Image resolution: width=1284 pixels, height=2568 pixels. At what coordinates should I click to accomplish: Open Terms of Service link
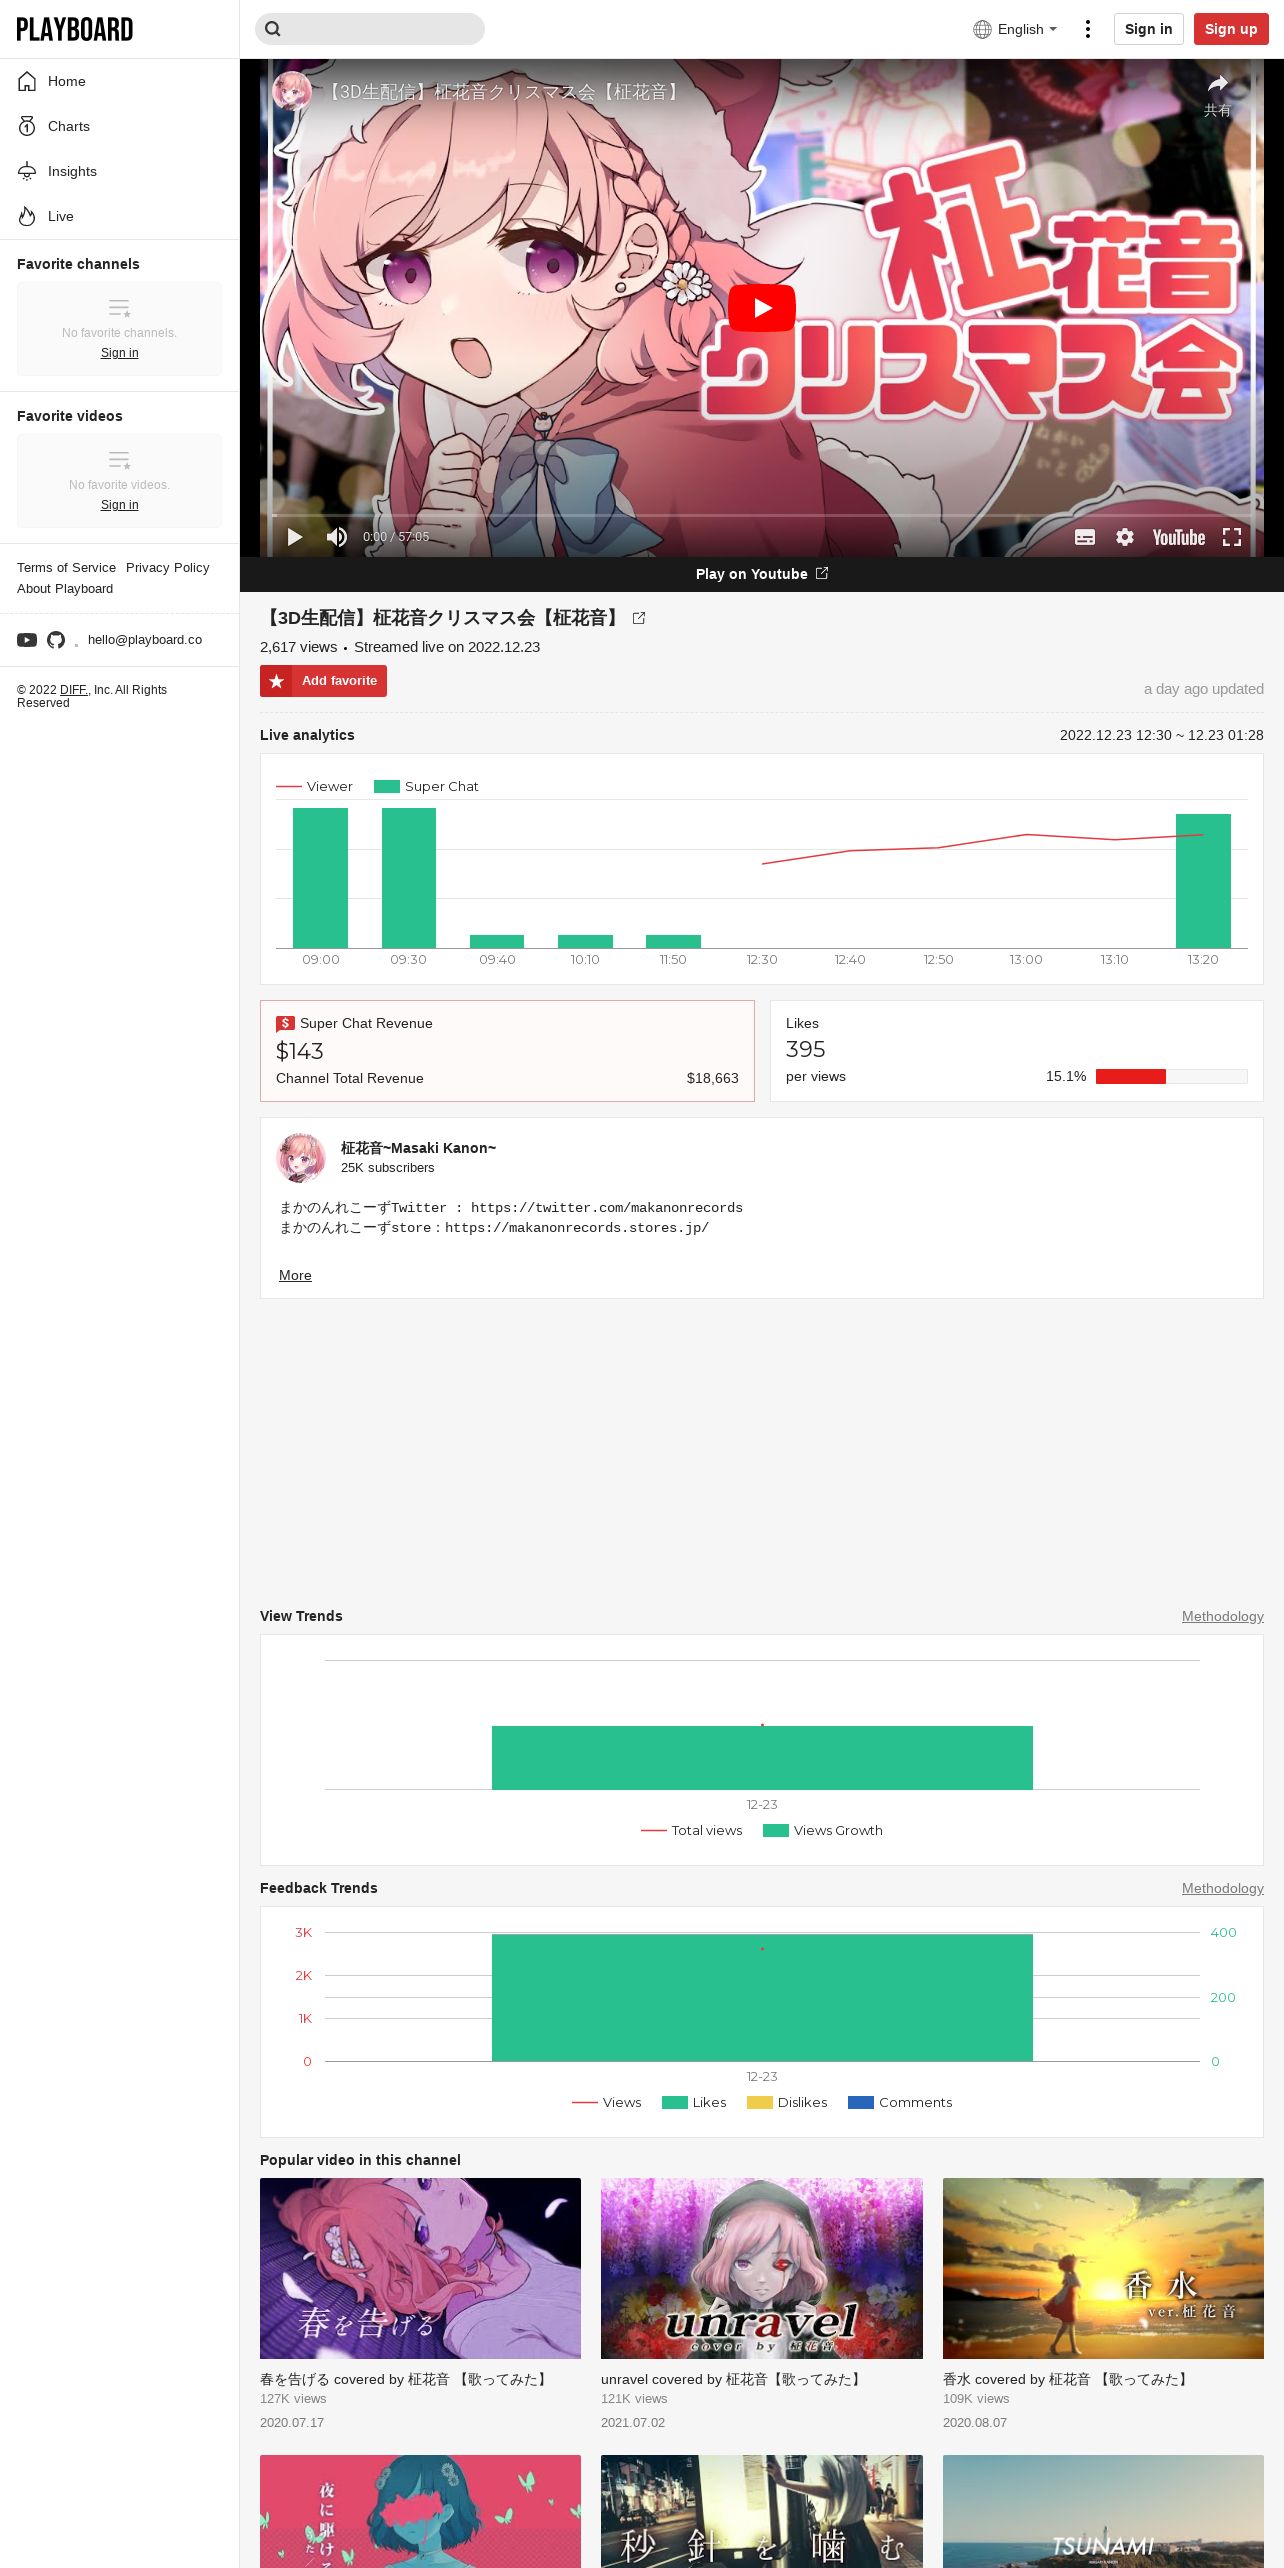pos(66,567)
